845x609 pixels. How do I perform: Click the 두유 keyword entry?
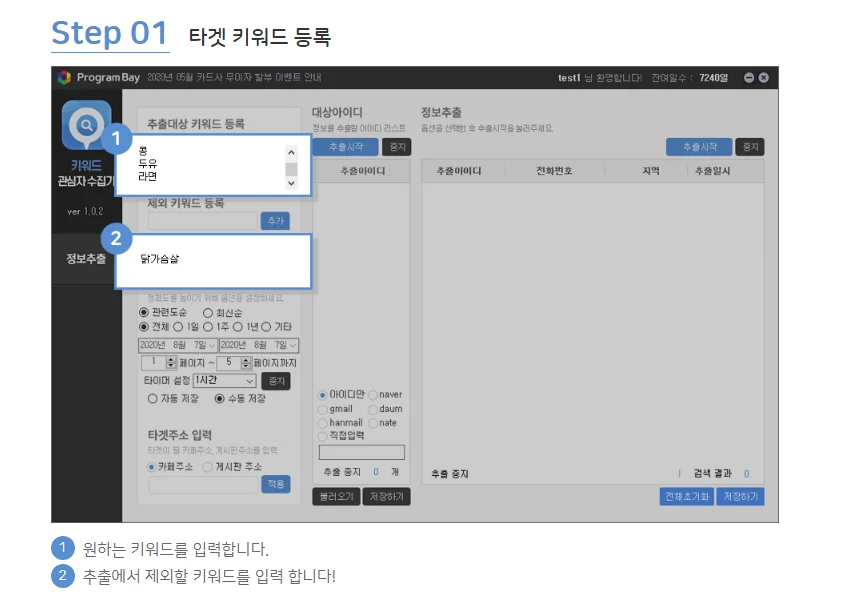click(148, 164)
